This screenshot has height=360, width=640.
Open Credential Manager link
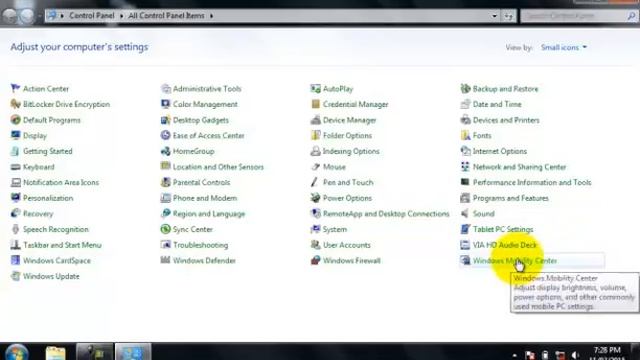356,104
